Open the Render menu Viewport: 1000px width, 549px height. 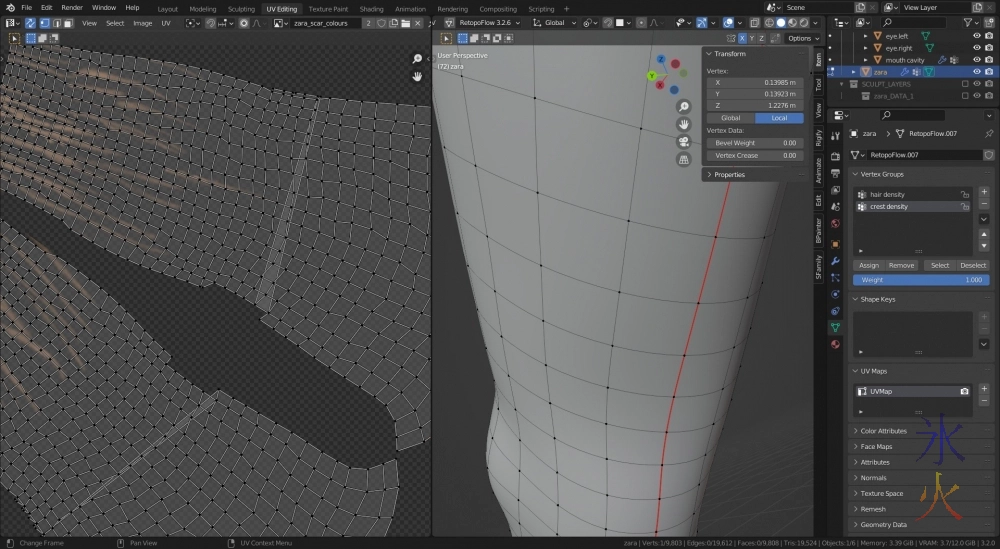[x=72, y=7]
